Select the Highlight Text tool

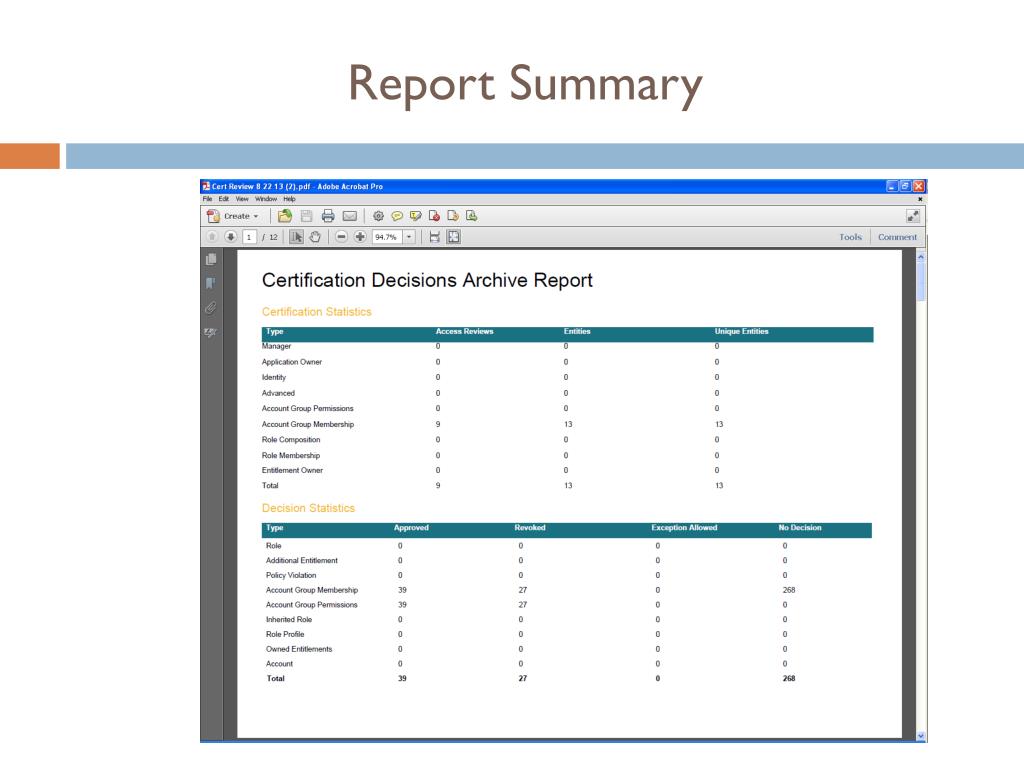pyautogui.click(x=415, y=216)
